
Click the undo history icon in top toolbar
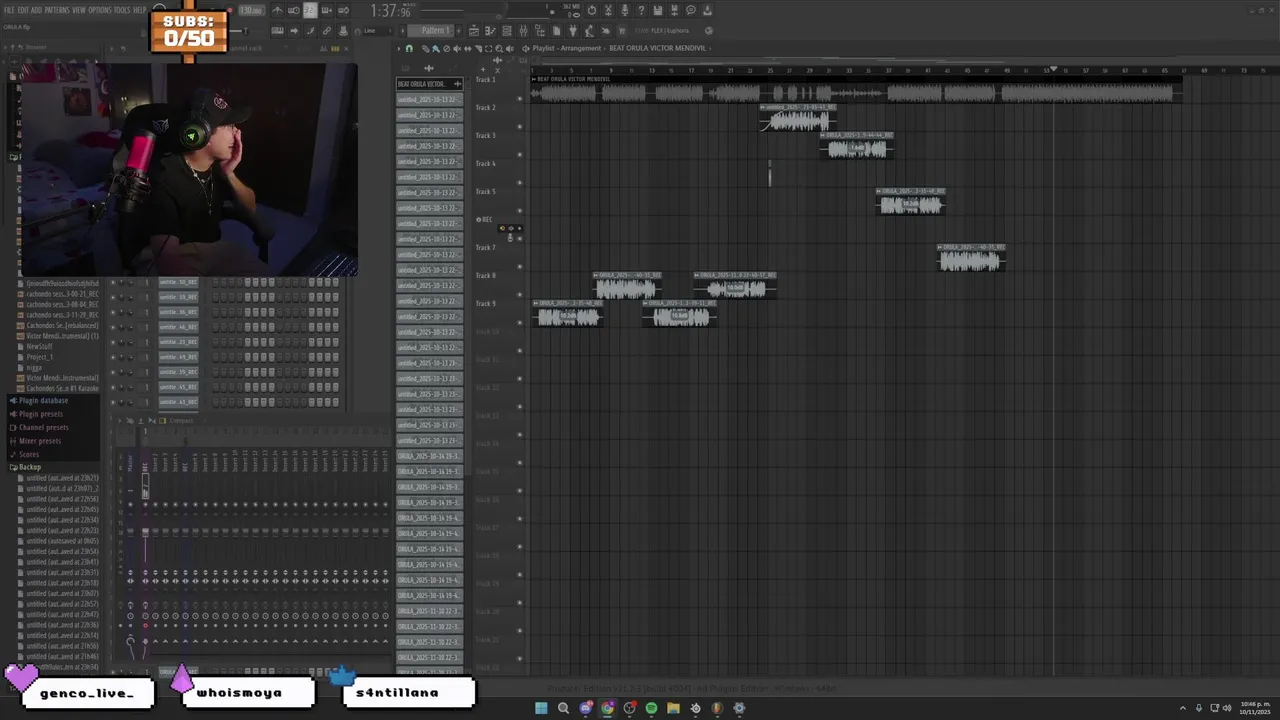click(592, 10)
